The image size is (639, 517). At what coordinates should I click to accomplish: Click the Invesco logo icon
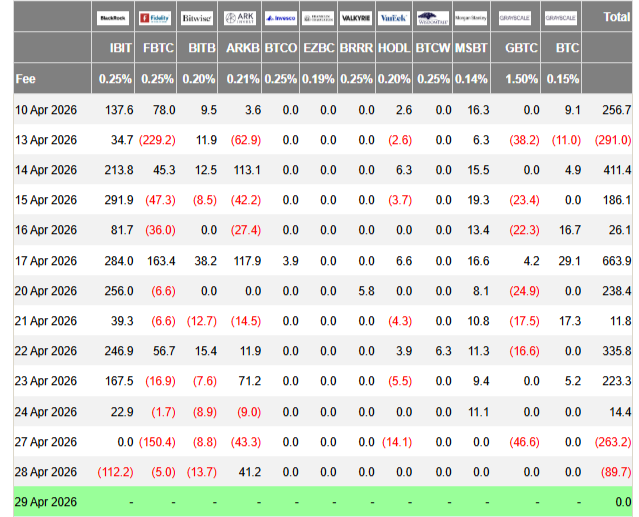(x=280, y=18)
